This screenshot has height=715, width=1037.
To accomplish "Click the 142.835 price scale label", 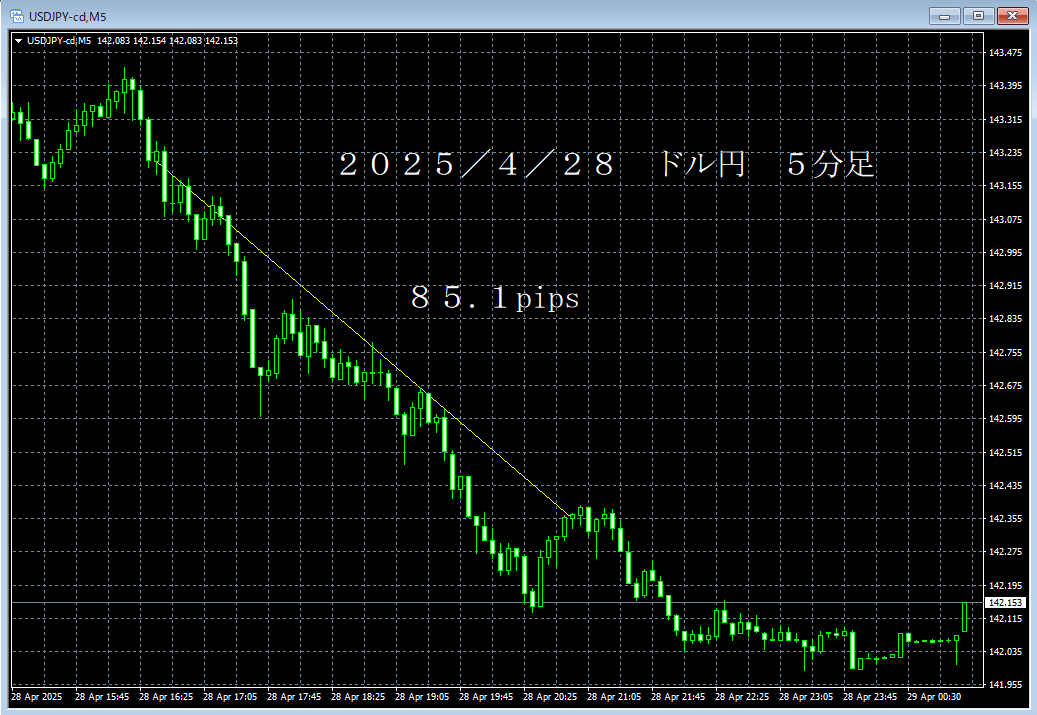I will [1005, 319].
